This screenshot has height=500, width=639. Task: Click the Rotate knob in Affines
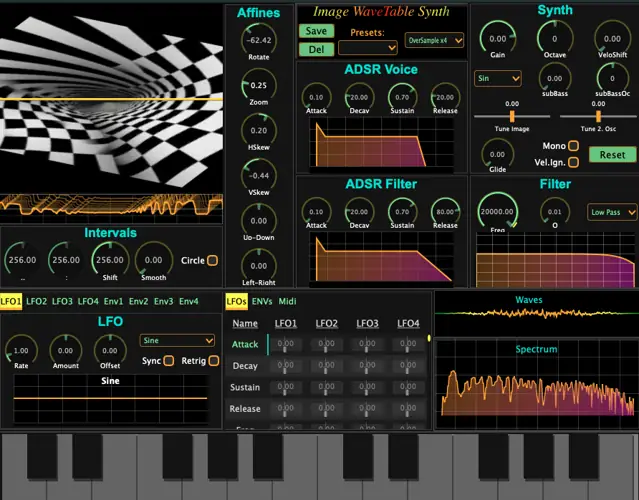pyautogui.click(x=260, y=40)
